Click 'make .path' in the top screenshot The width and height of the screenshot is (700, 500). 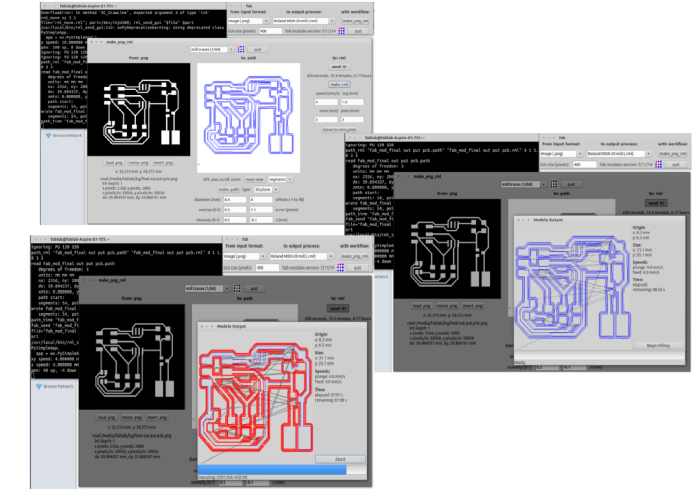pyautogui.click(x=229, y=189)
